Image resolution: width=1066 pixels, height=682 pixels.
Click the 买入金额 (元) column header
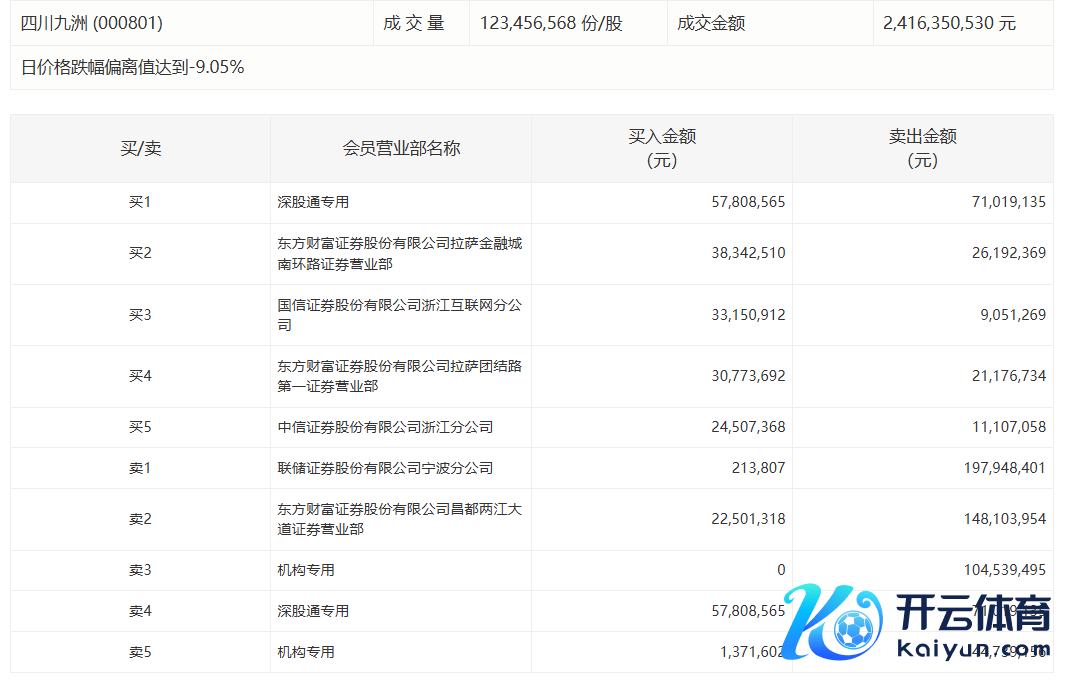click(662, 148)
